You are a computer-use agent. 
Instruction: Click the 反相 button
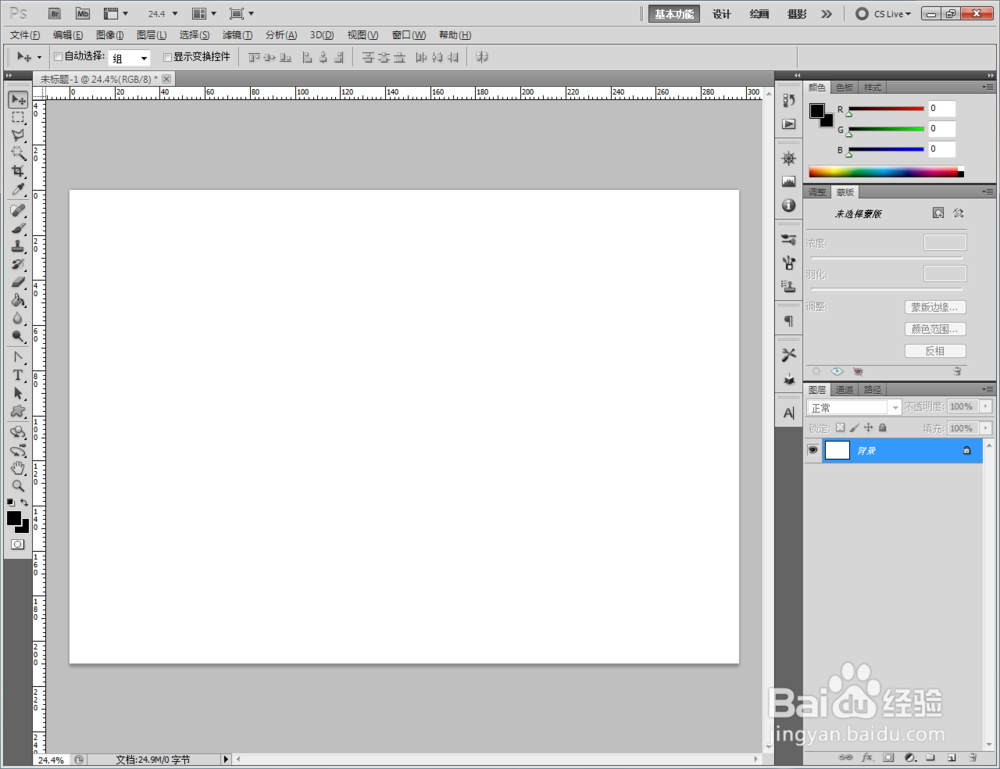pyautogui.click(x=935, y=351)
